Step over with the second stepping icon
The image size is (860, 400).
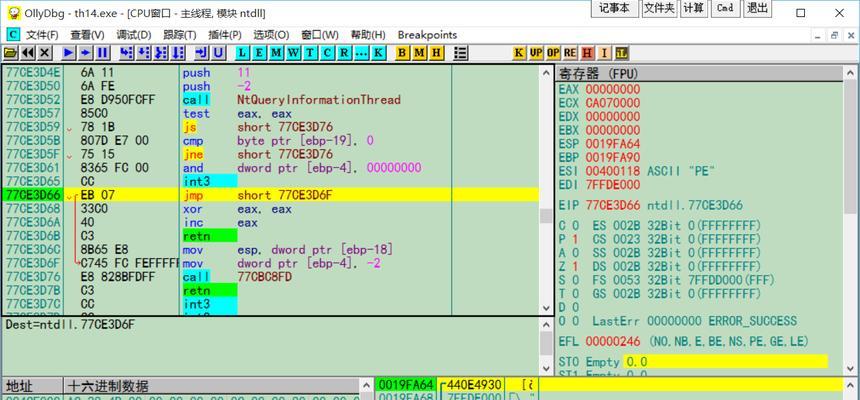(x=144, y=53)
